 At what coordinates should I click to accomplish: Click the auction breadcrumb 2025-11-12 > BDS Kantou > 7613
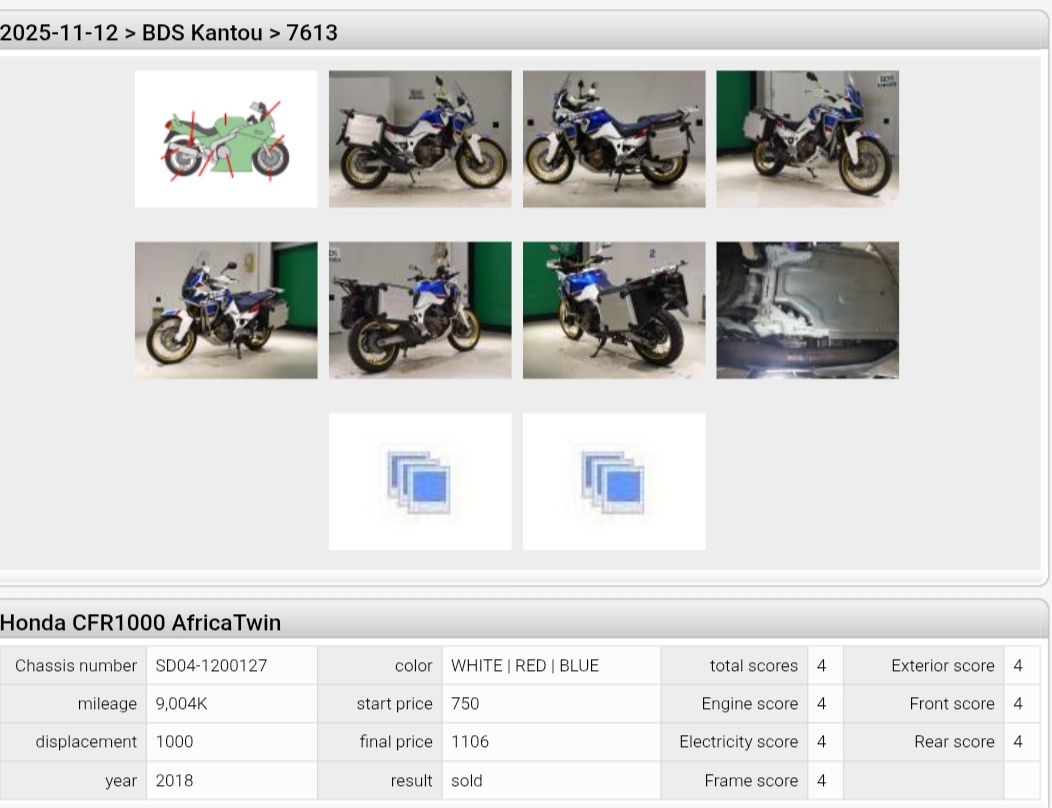coord(169,33)
